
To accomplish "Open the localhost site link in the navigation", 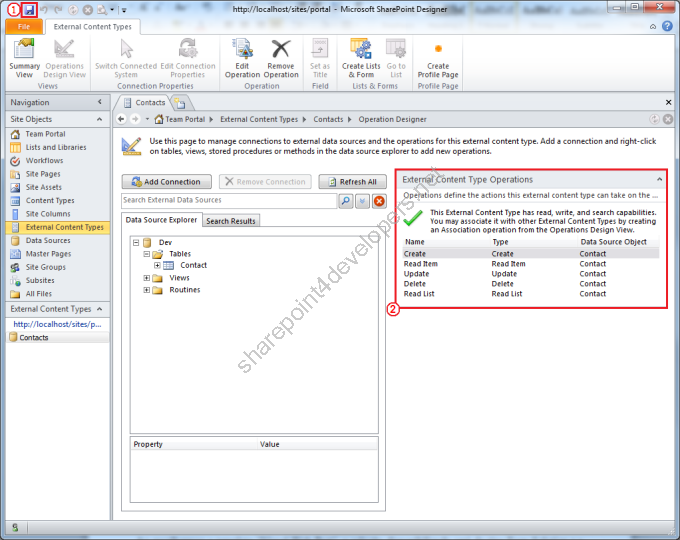I will tap(57, 324).
